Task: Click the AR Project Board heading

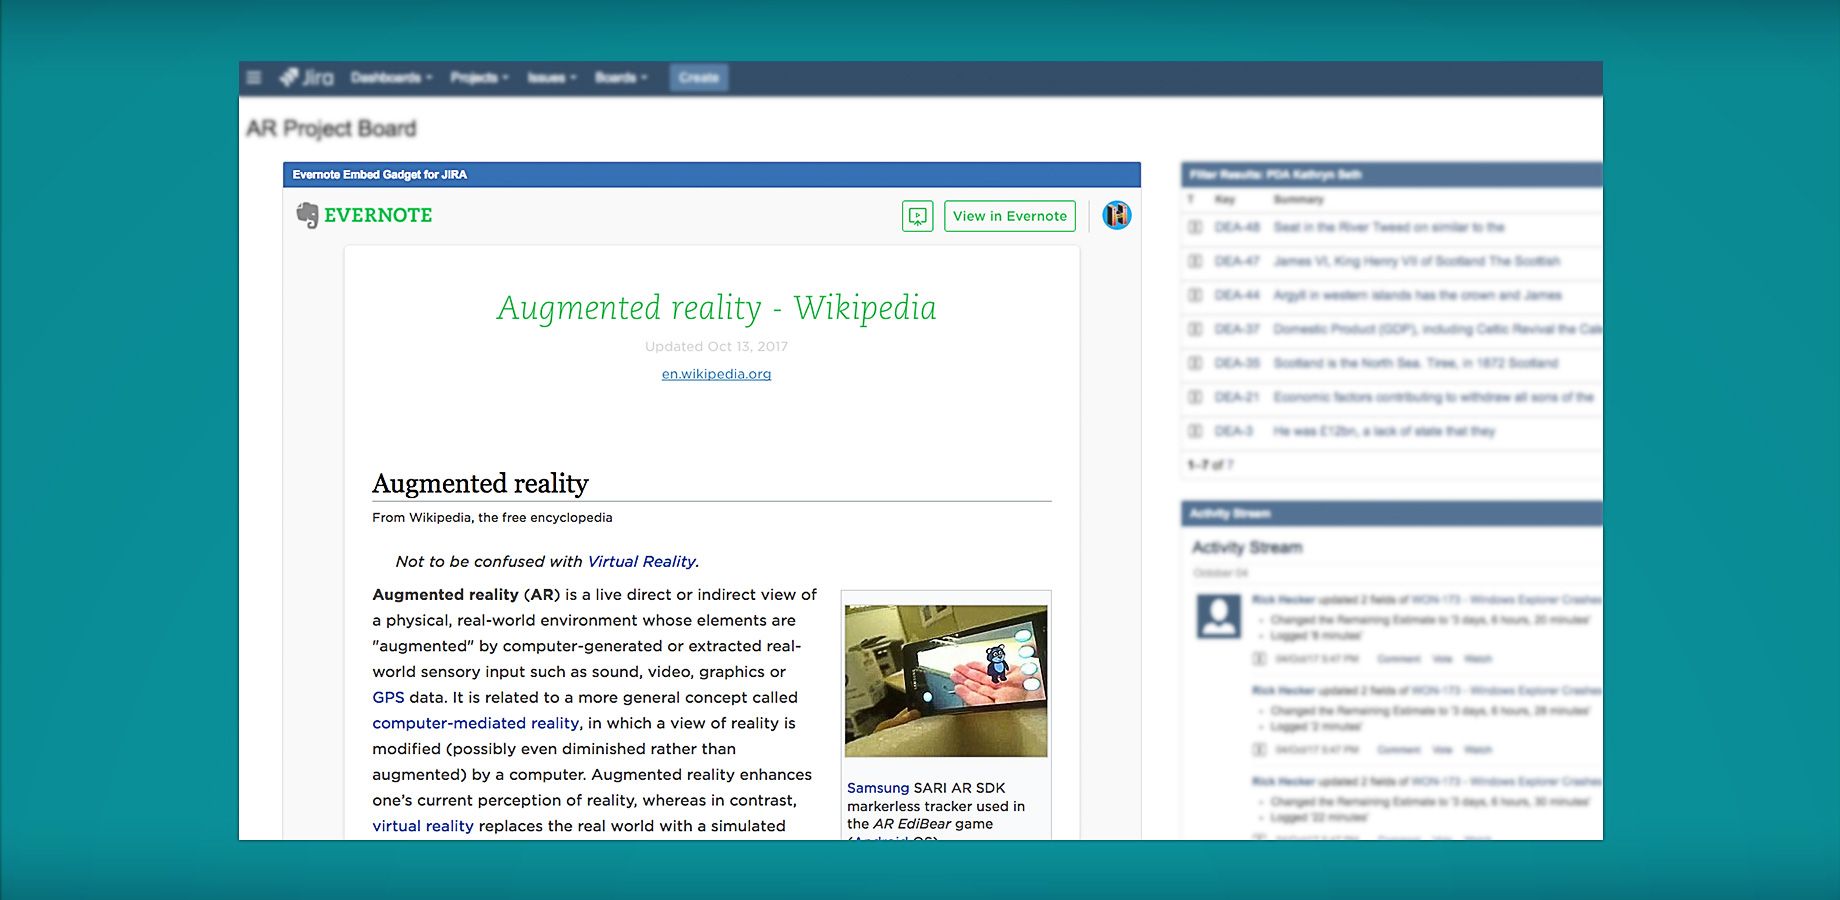Action: (x=331, y=128)
